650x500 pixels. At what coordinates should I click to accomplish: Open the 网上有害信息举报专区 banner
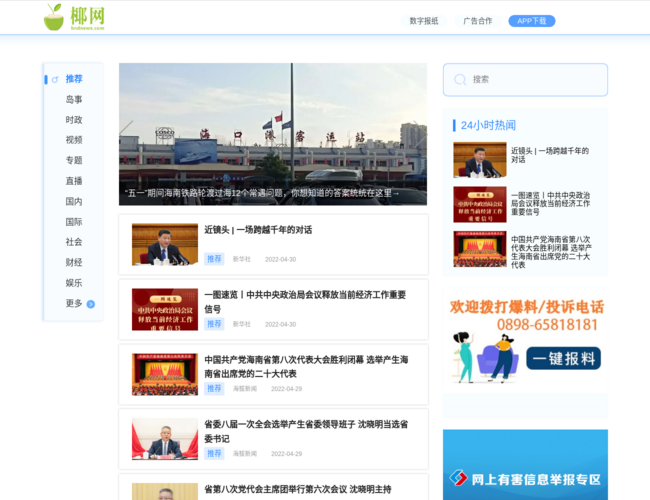click(525, 477)
